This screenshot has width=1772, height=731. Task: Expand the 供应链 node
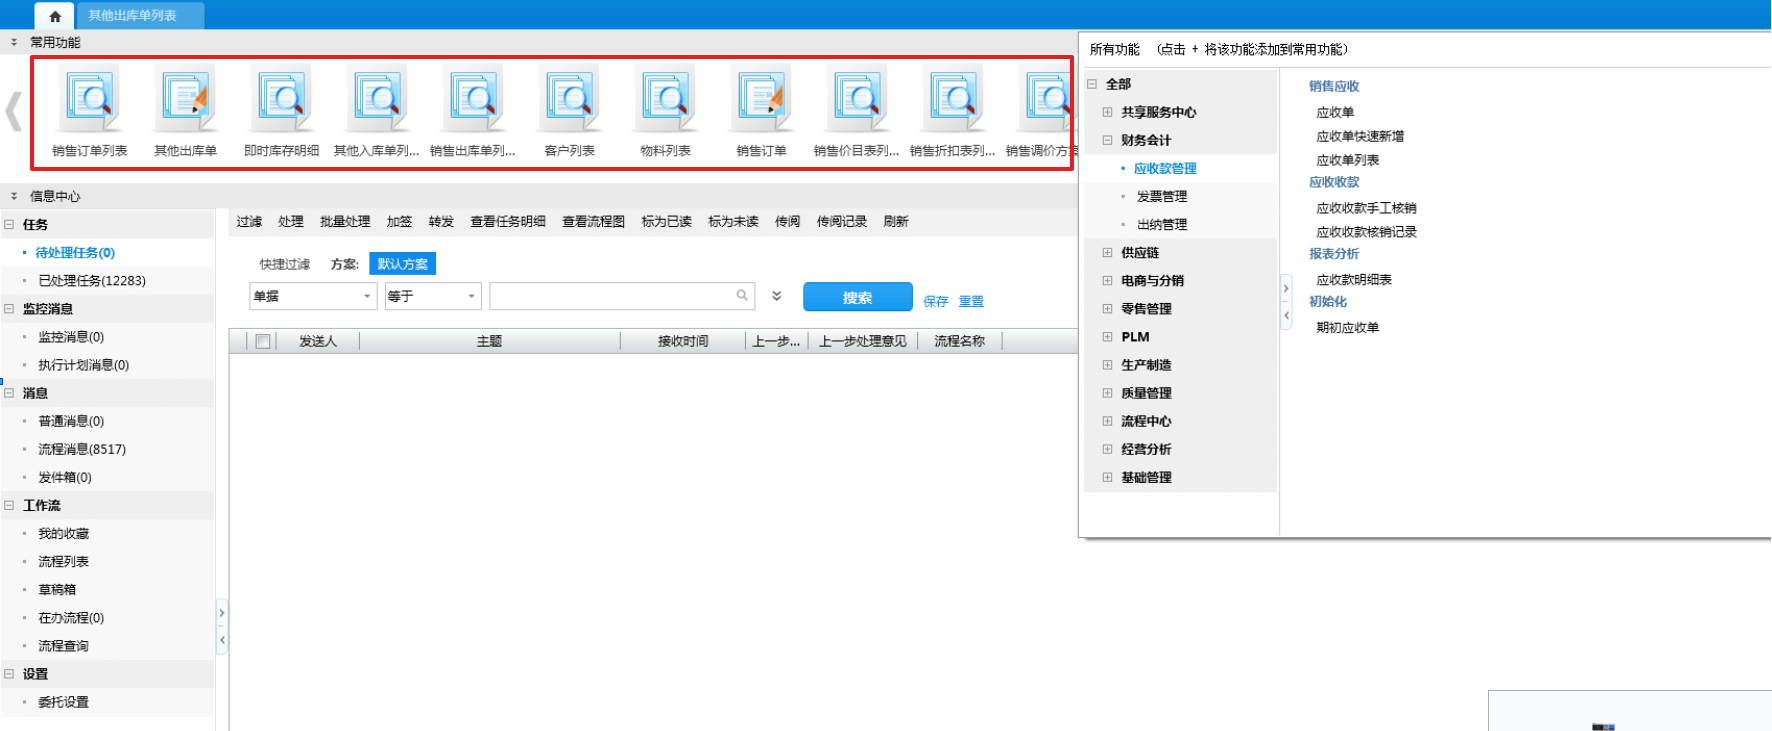1107,253
